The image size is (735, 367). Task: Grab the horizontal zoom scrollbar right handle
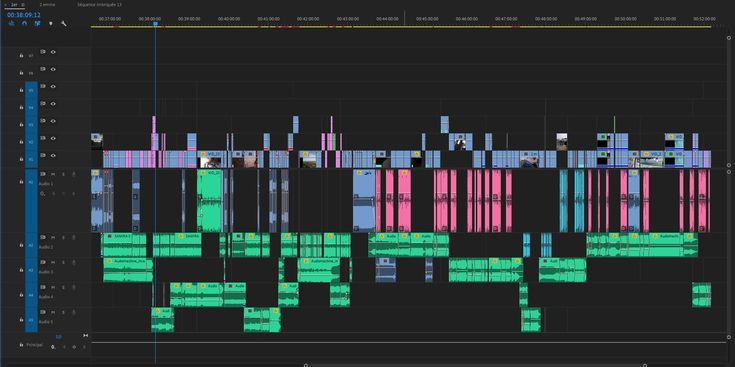pos(645,365)
